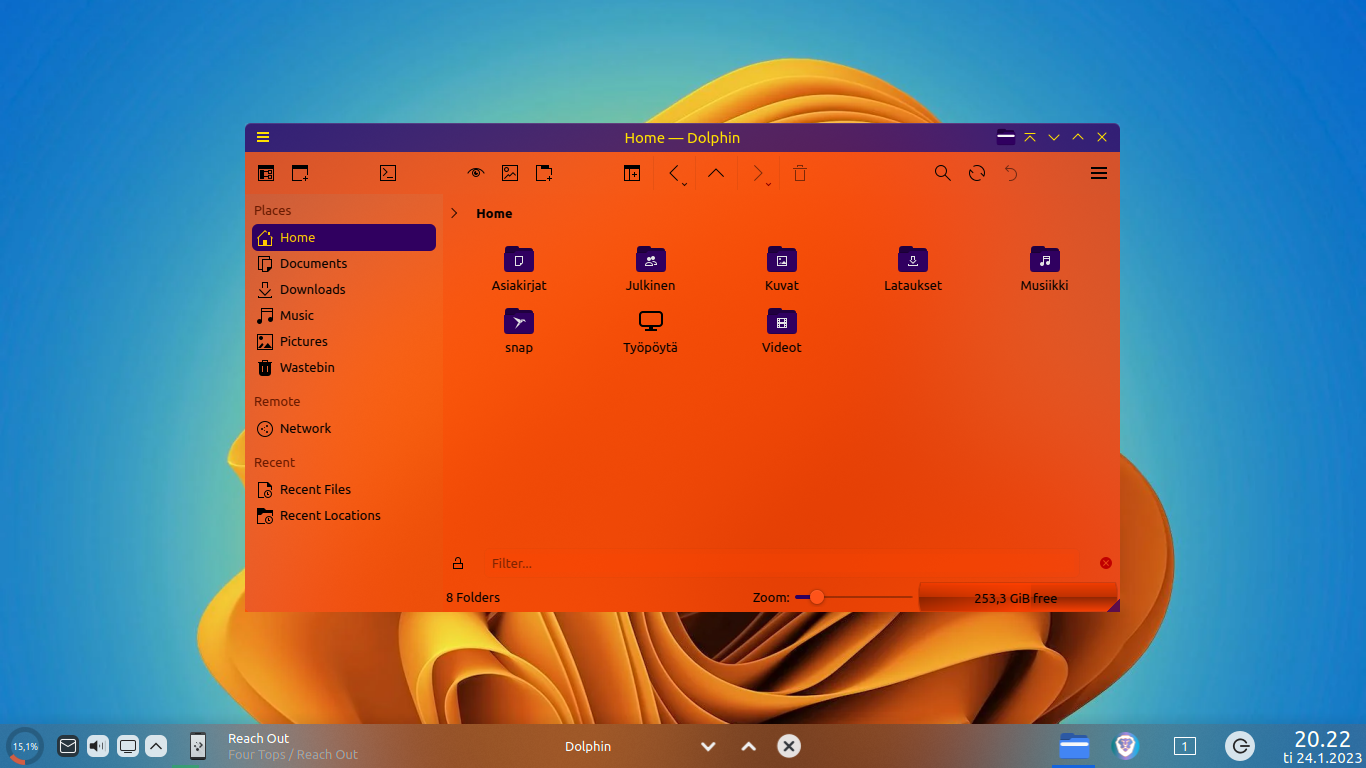Select the Julkinen folder
This screenshot has width=1366, height=768.
tap(651, 269)
